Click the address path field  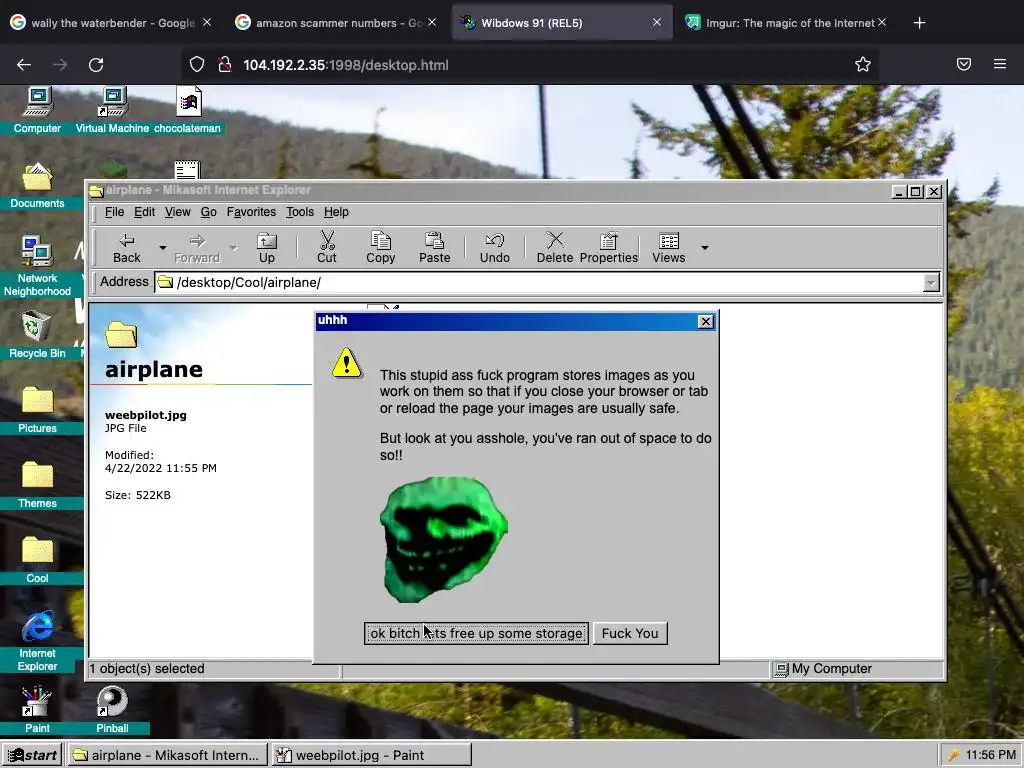pos(539,283)
